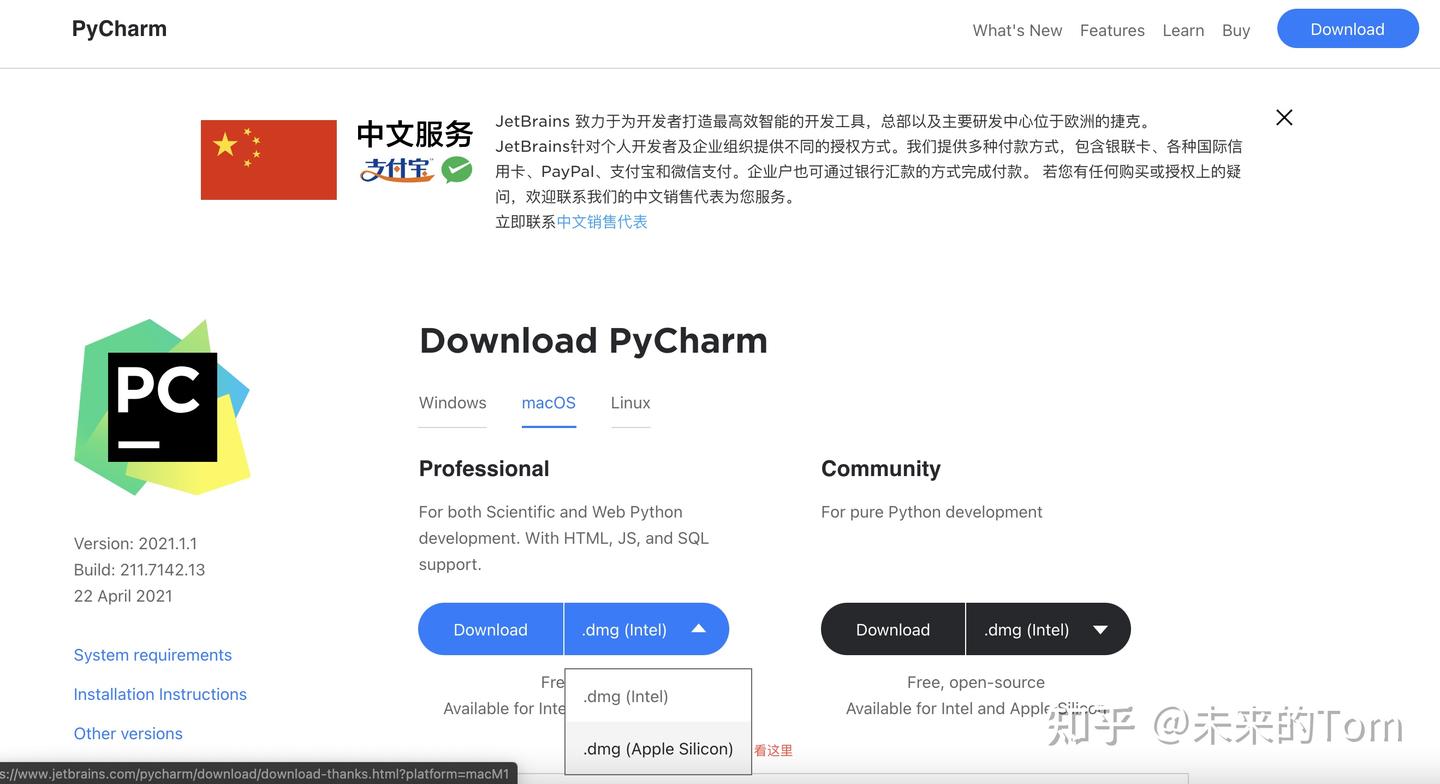Select .dmg (Apple Silicon) from the dropdown
1440x784 pixels.
656,748
